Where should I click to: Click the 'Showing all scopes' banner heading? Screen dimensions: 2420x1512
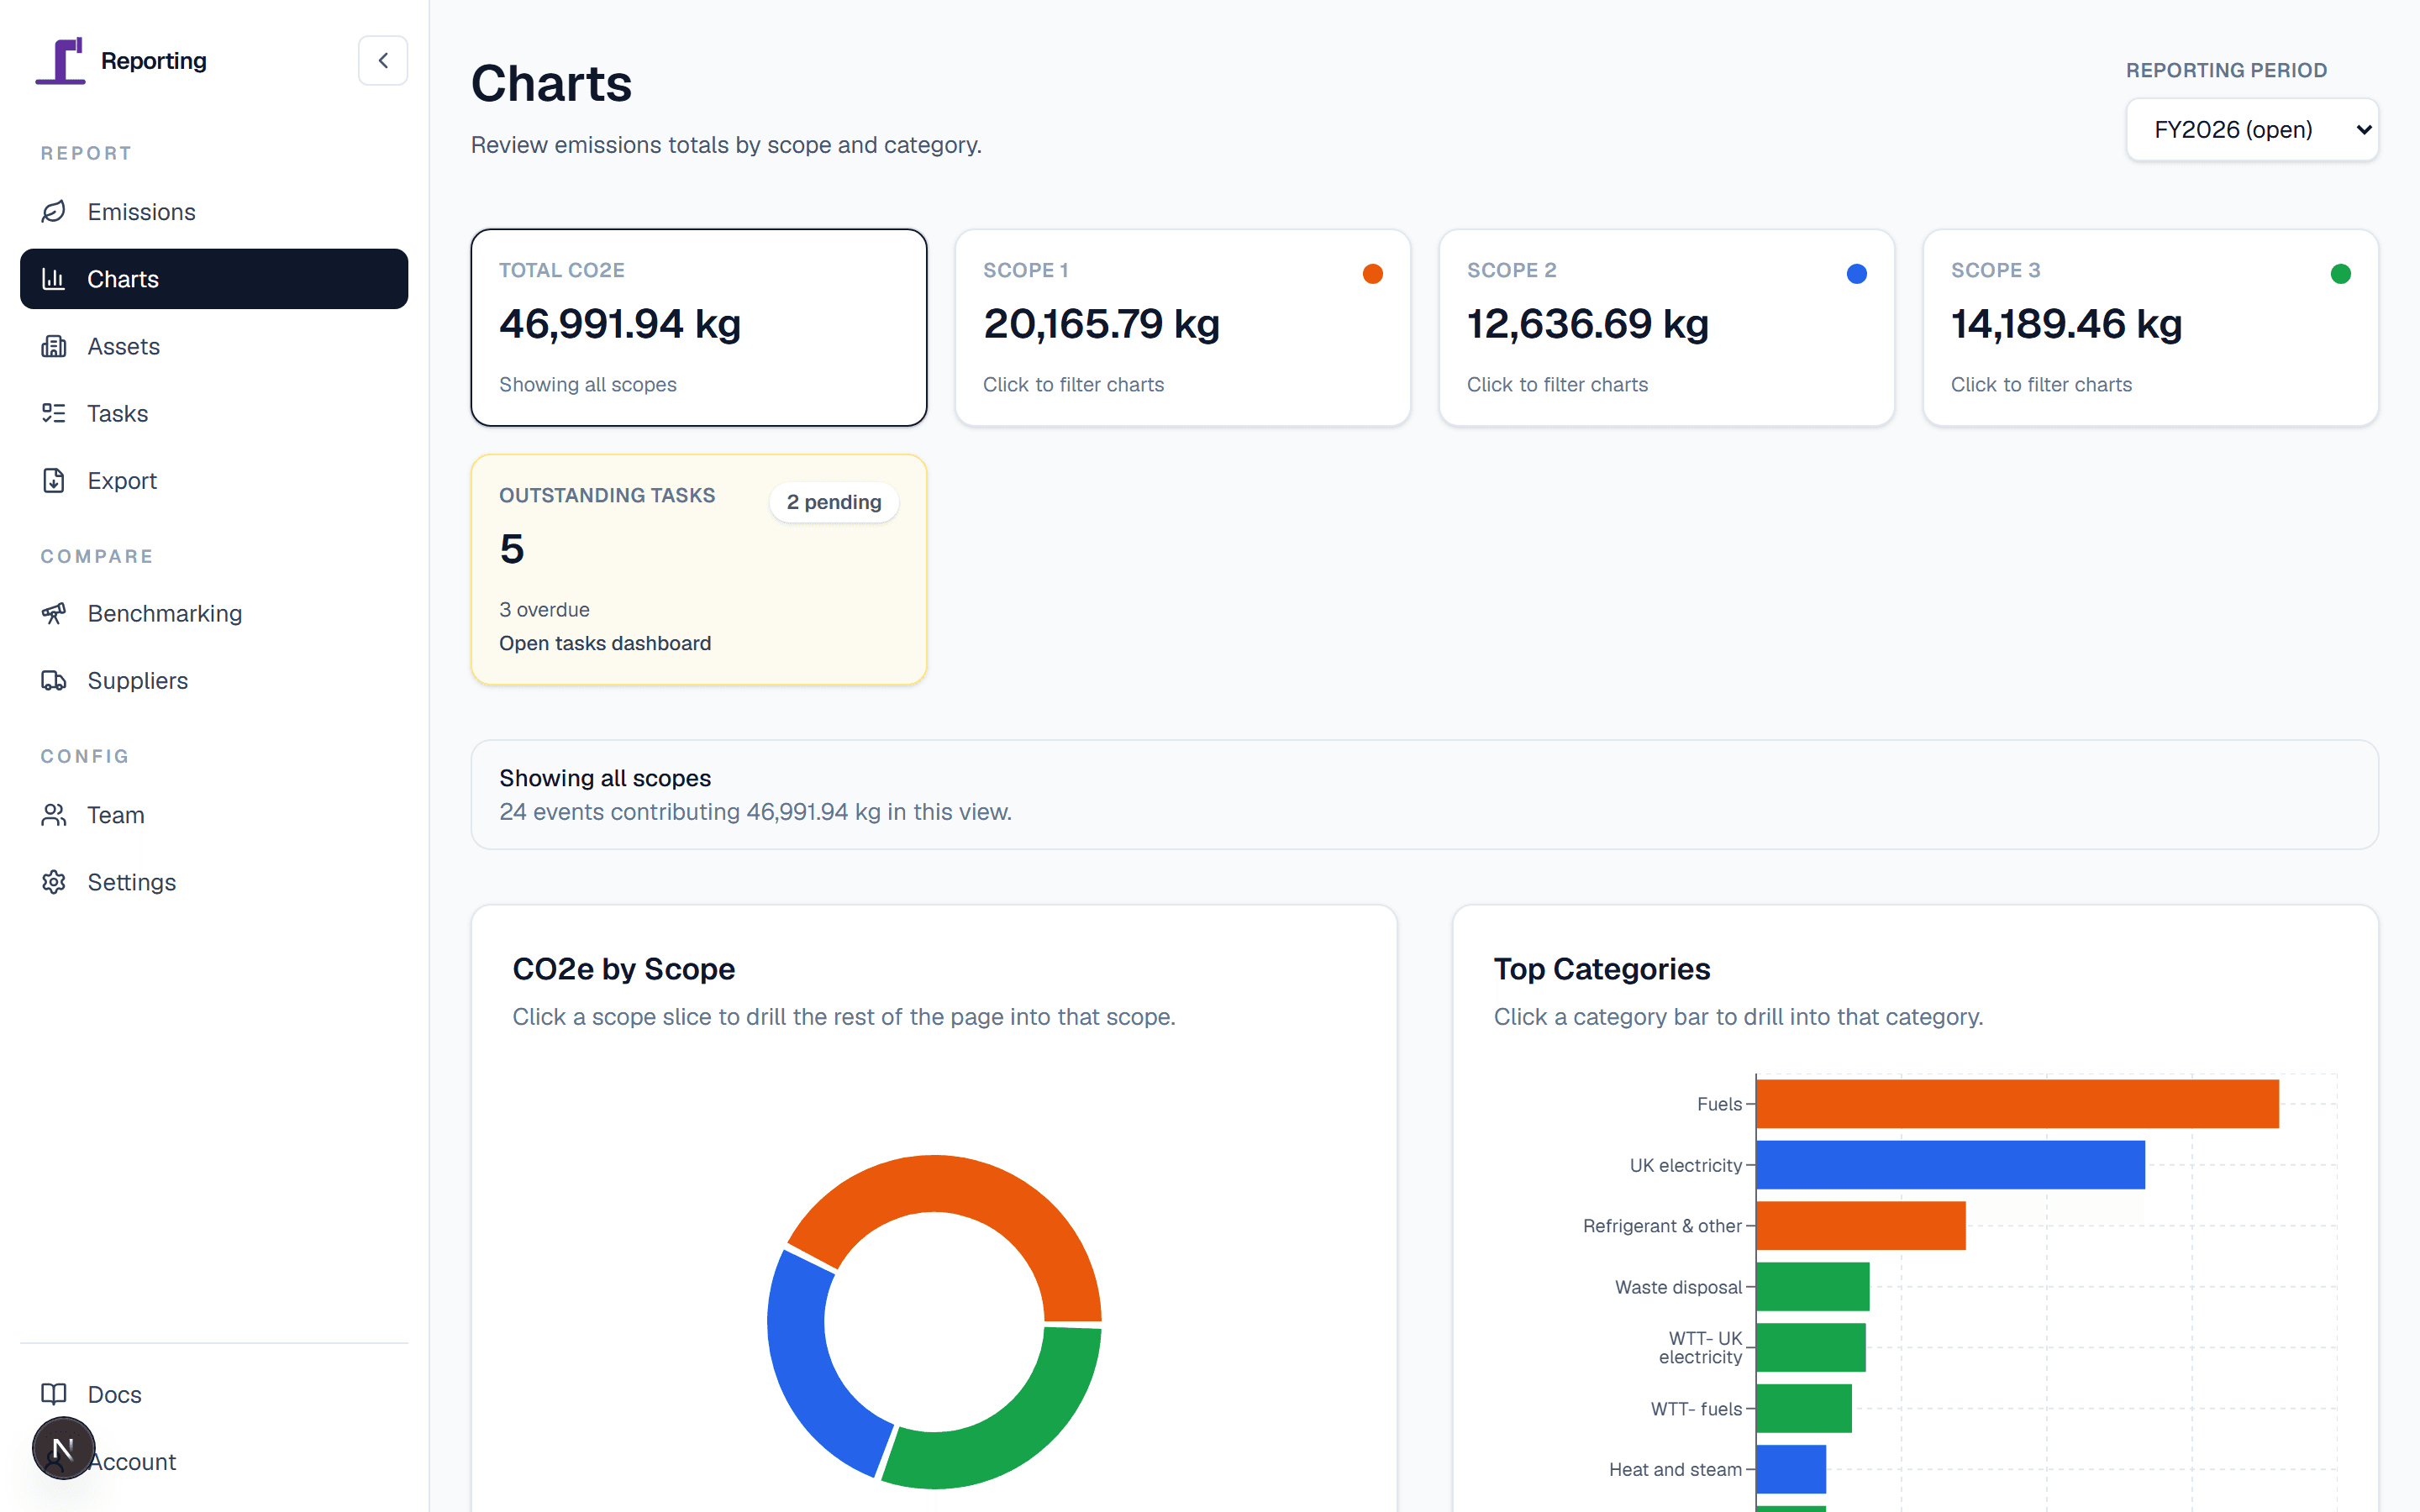coord(605,778)
